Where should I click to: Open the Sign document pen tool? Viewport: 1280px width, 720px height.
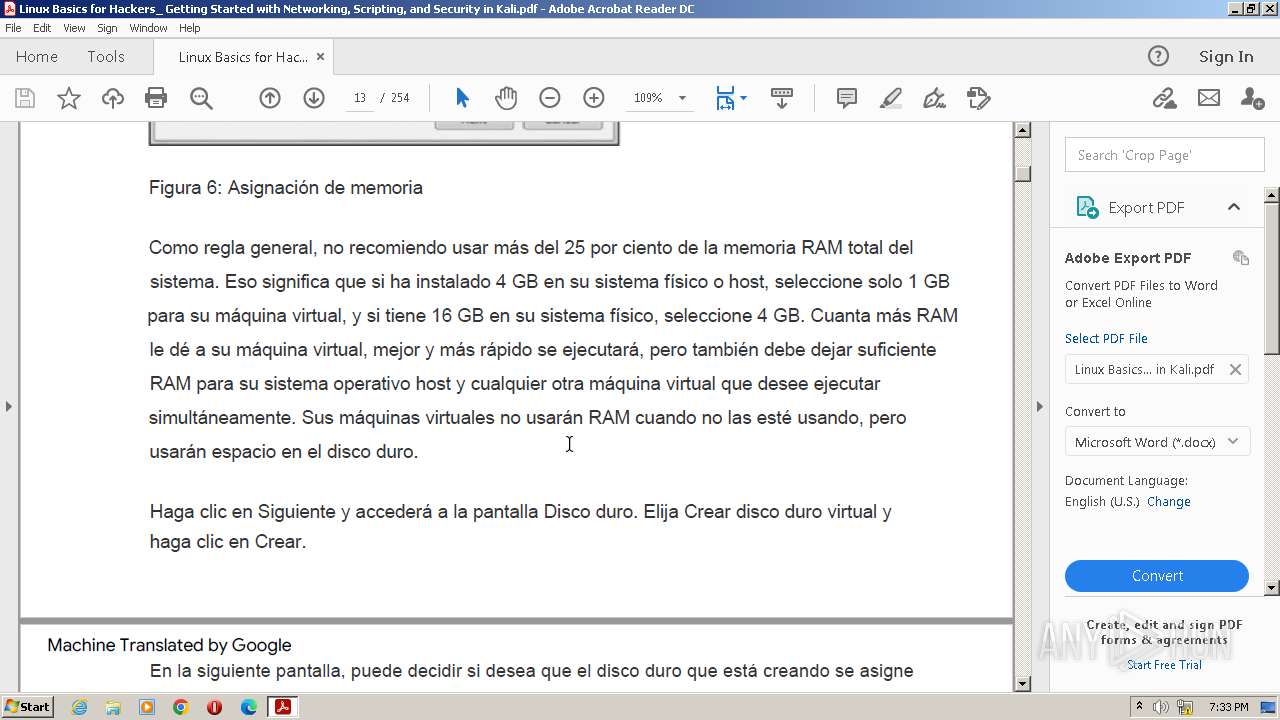click(x=935, y=98)
